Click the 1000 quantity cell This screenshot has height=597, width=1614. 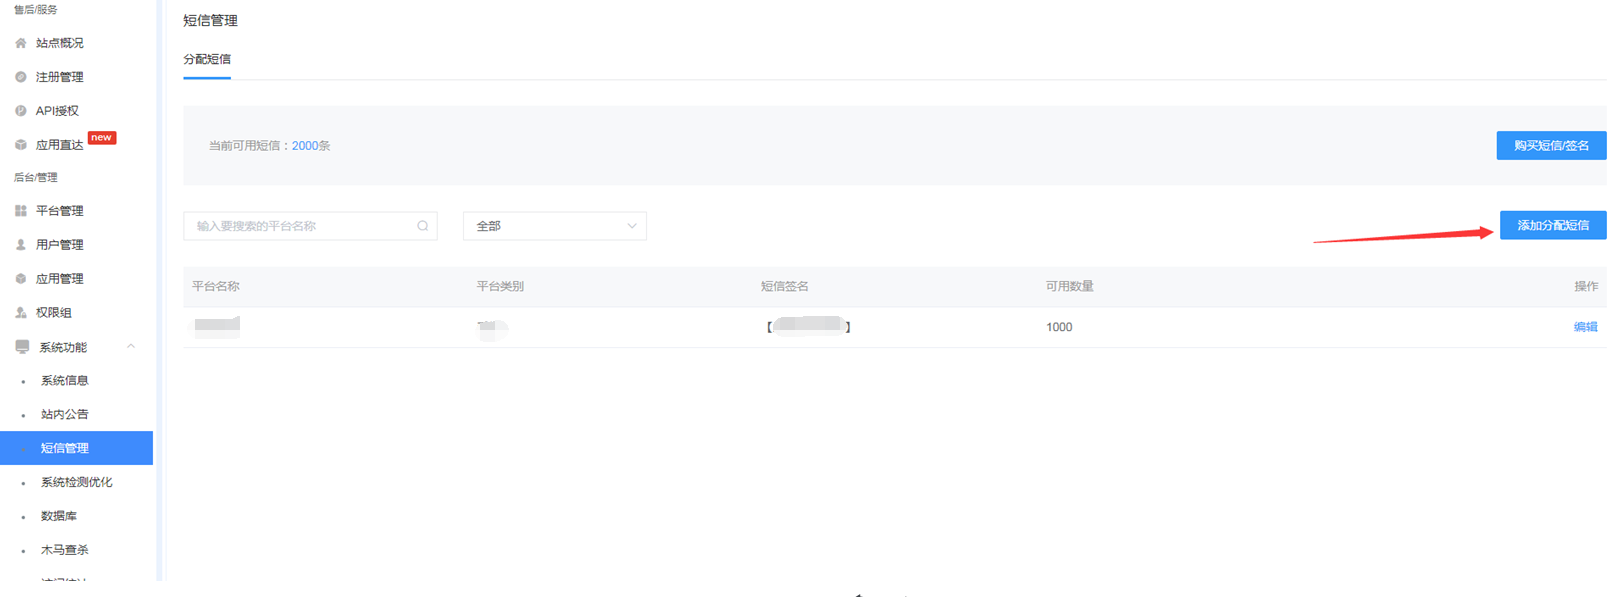click(1059, 327)
